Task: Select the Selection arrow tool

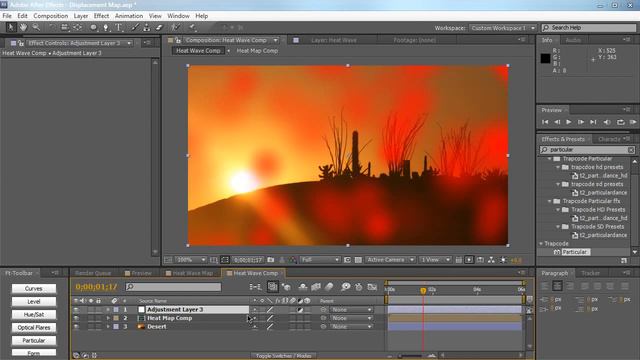Action: 11,27
